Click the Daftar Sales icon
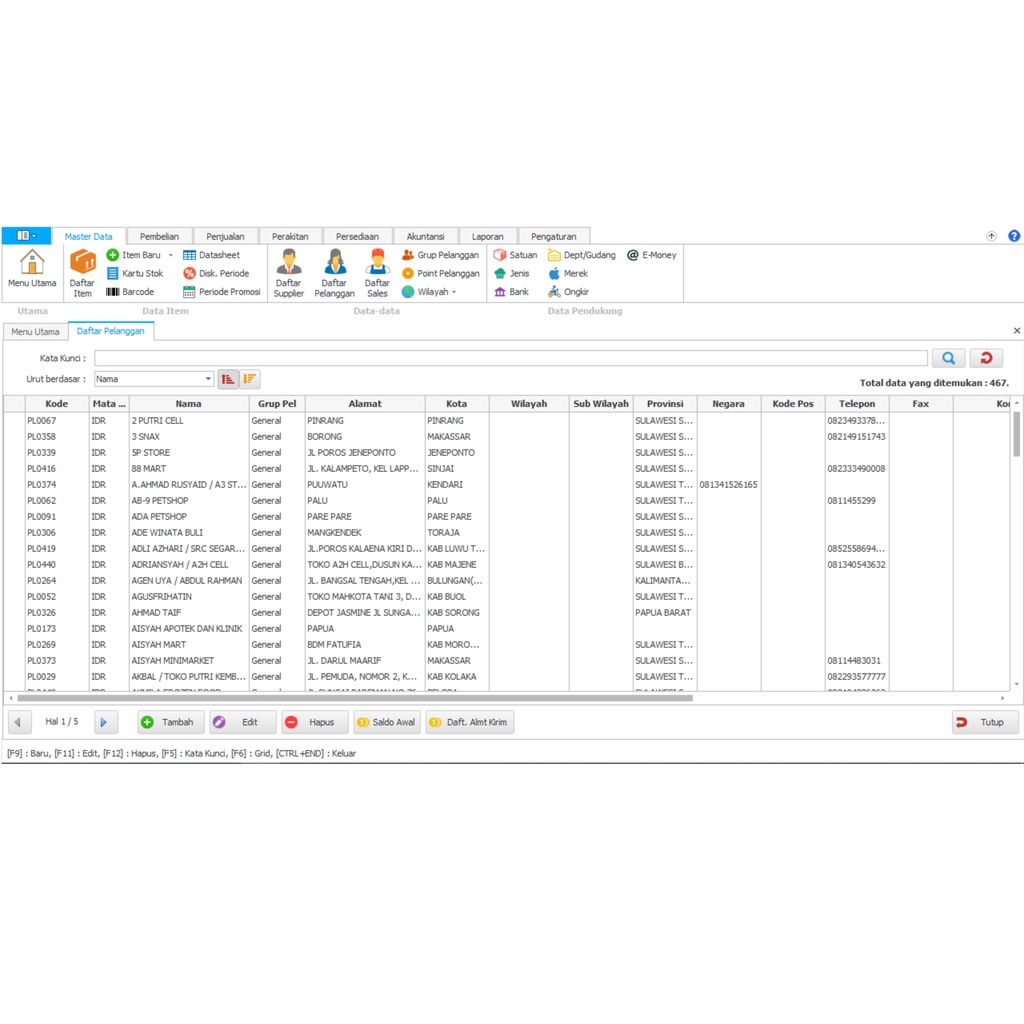The image size is (1024, 1024). pyautogui.click(x=377, y=273)
